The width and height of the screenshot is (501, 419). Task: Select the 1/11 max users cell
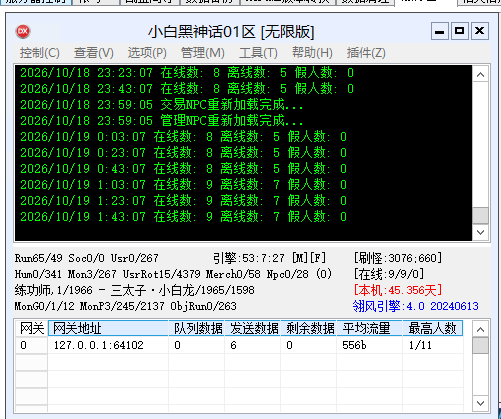[433, 345]
